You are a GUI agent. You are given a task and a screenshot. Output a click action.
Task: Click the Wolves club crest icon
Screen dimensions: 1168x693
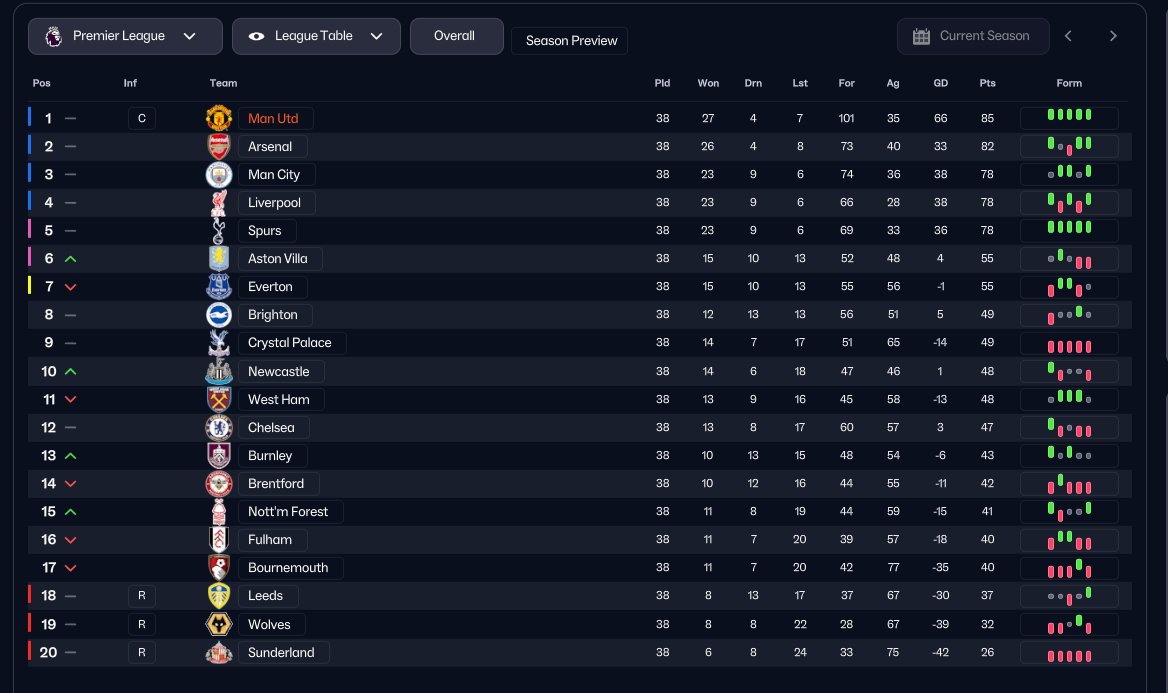[218, 624]
